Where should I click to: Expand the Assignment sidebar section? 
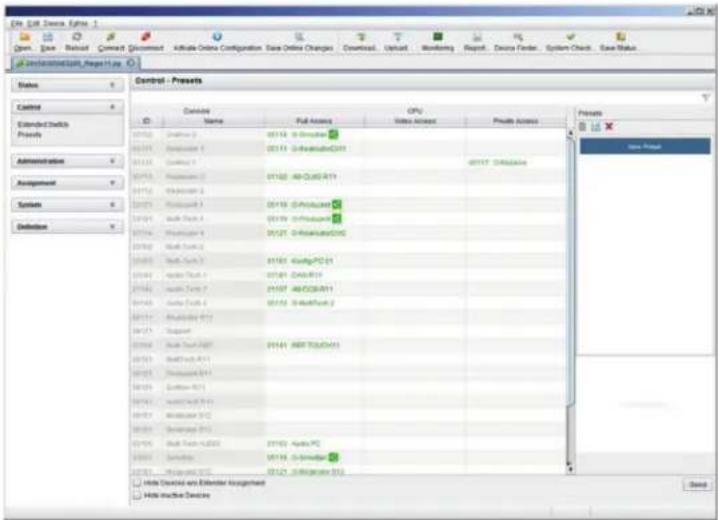coord(67,183)
